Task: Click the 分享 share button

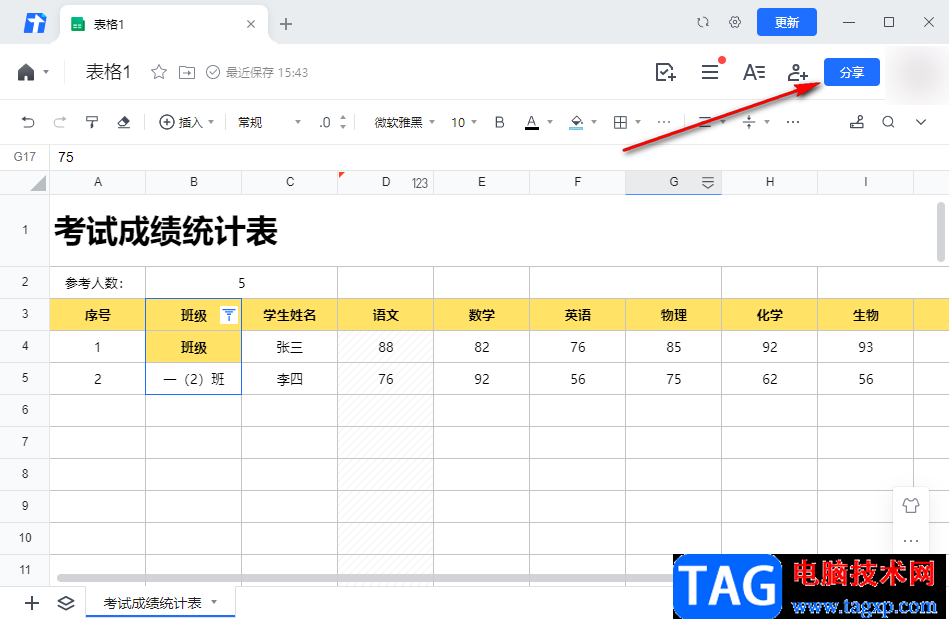Action: [x=852, y=73]
